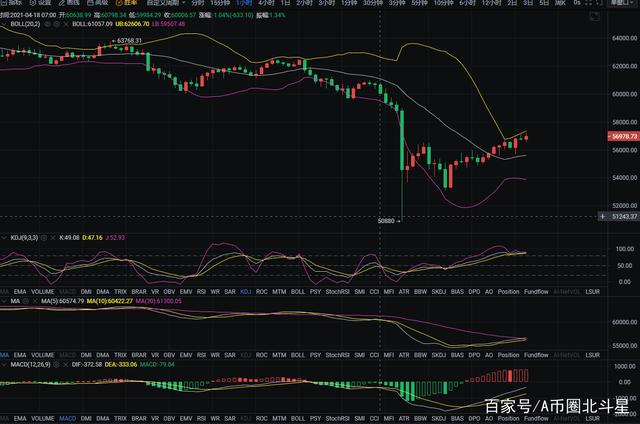This screenshot has height=424, width=640.
Task: Open the 指标 indicators tool
Action: tap(12, 2)
